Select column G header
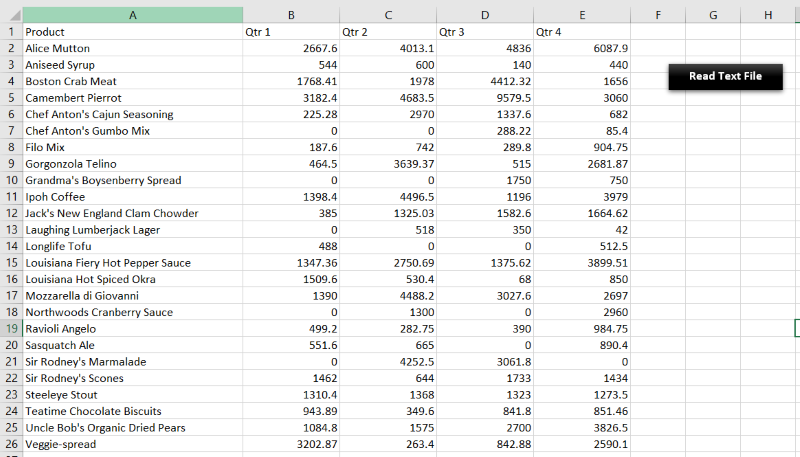Image resolution: width=800 pixels, height=457 pixels. tap(713, 15)
